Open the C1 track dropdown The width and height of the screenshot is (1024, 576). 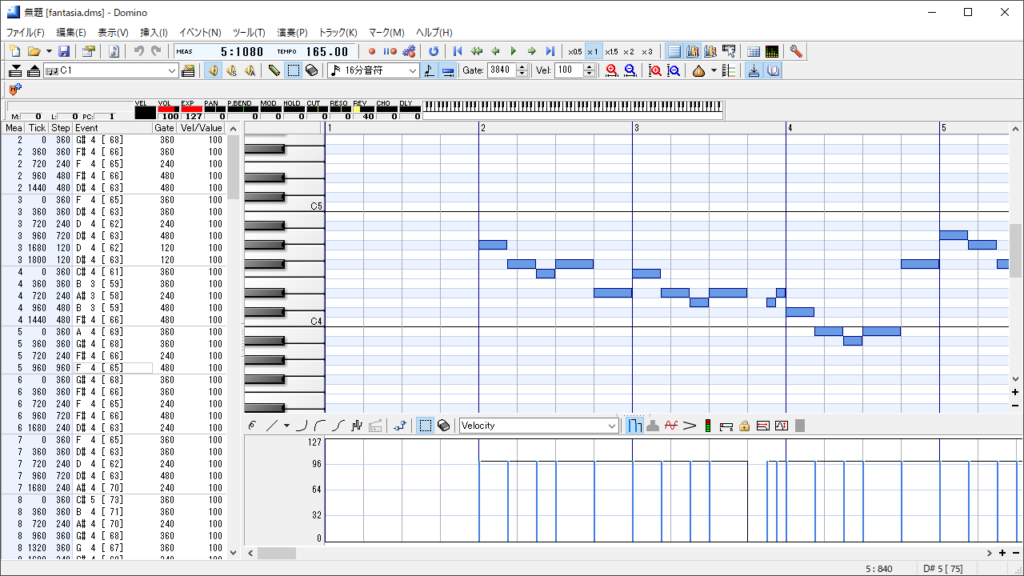[x=172, y=71]
